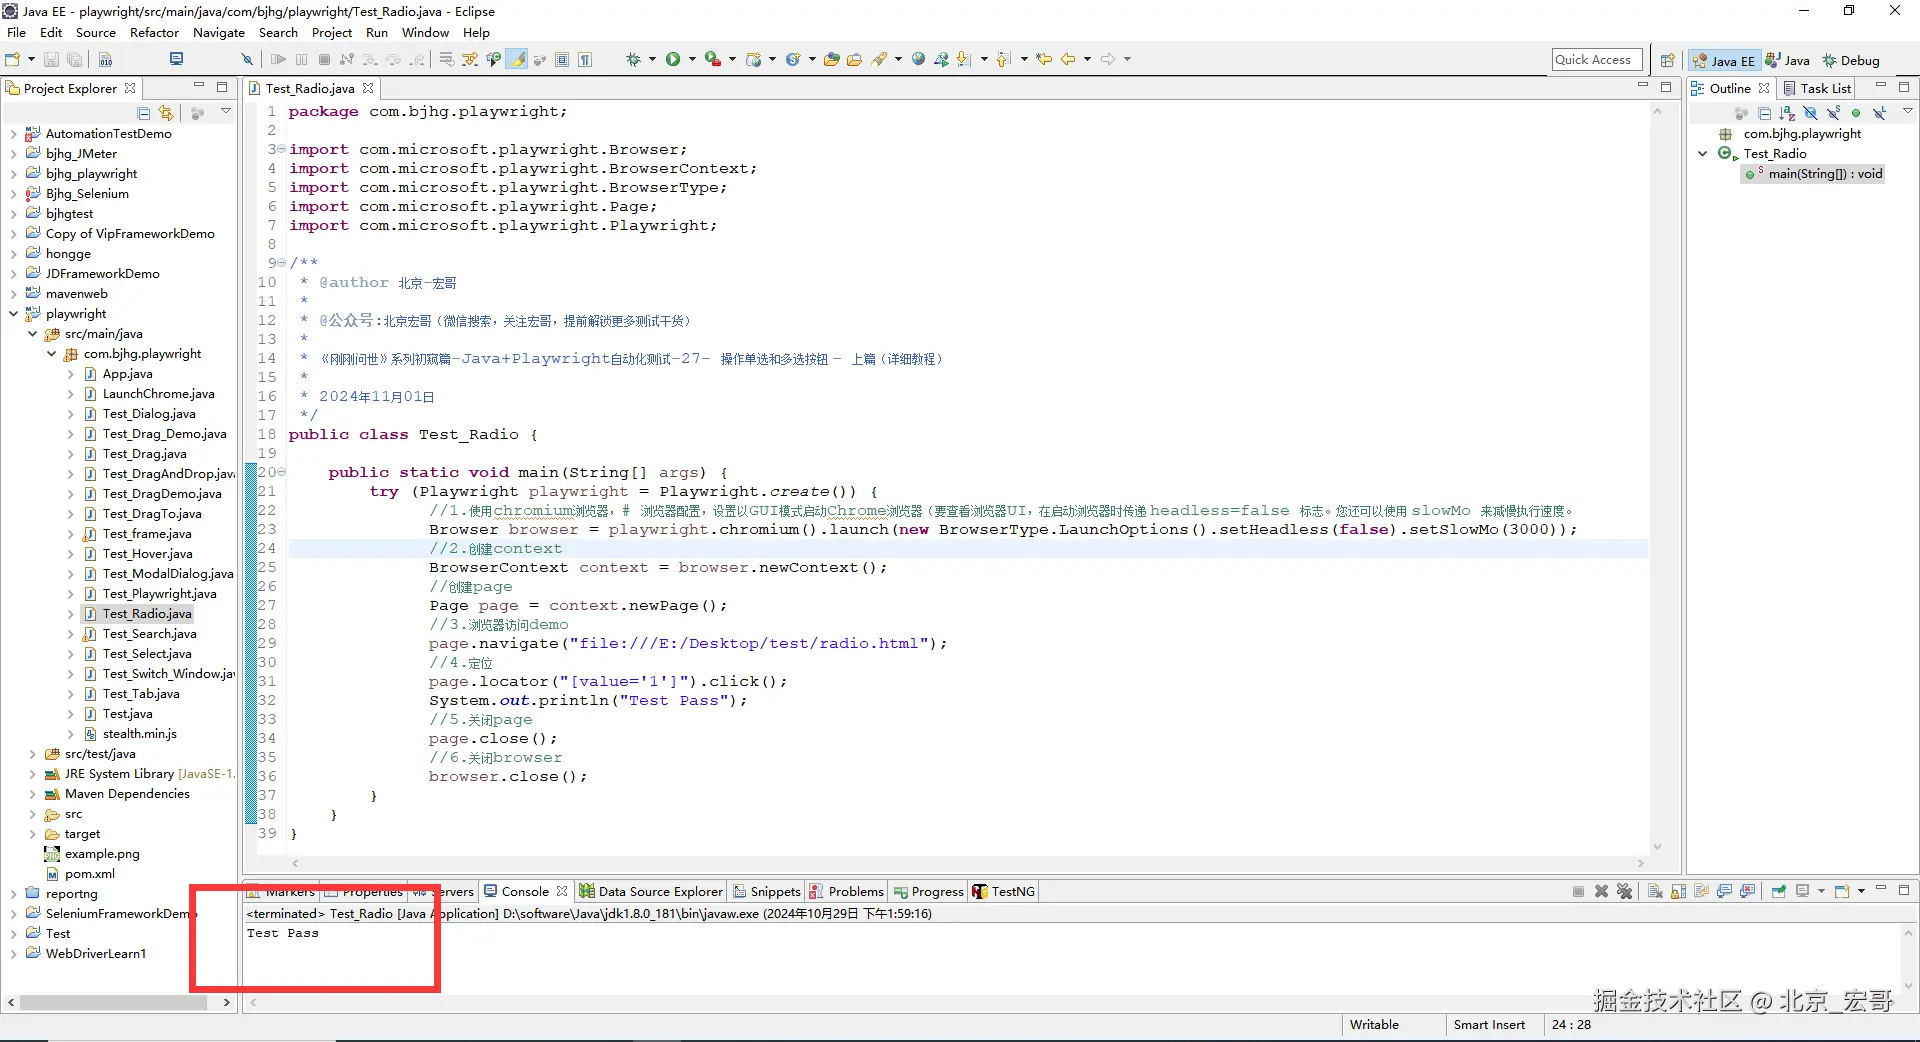Viewport: 1920px width, 1042px height.
Task: Toggle Sort alphabetically in Outline view
Action: click(x=1787, y=113)
